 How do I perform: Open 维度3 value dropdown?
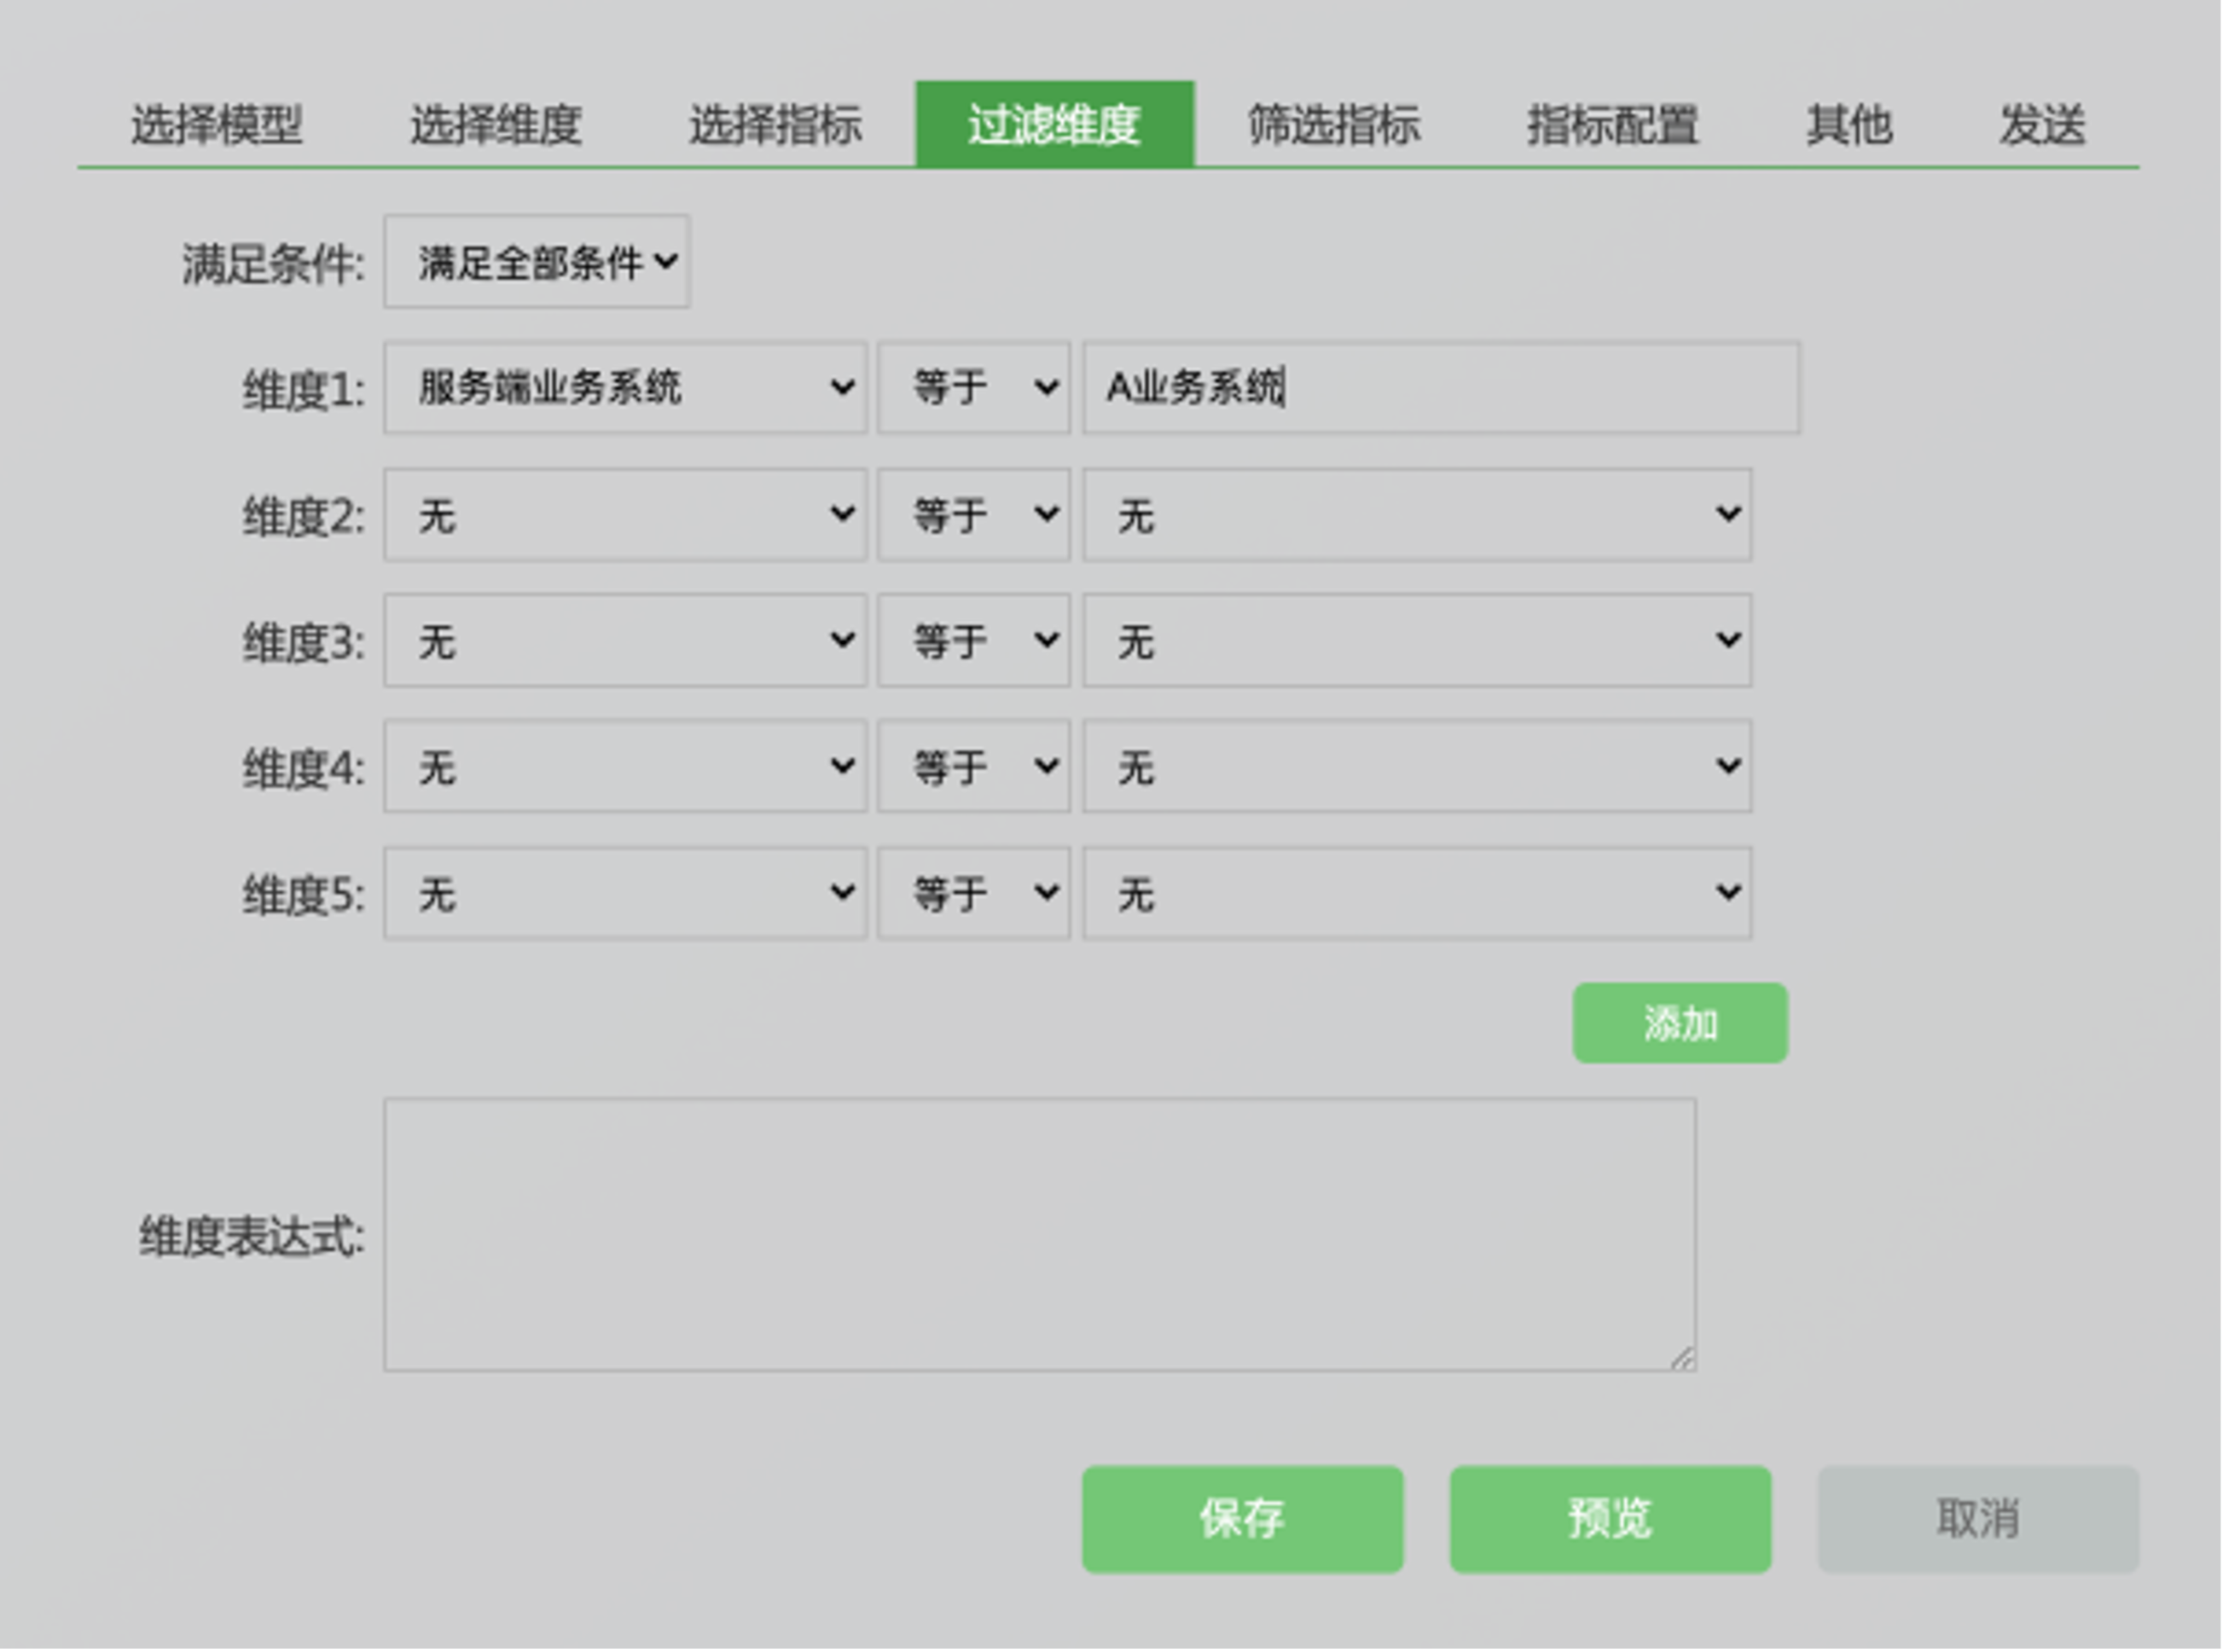[x=1416, y=641]
